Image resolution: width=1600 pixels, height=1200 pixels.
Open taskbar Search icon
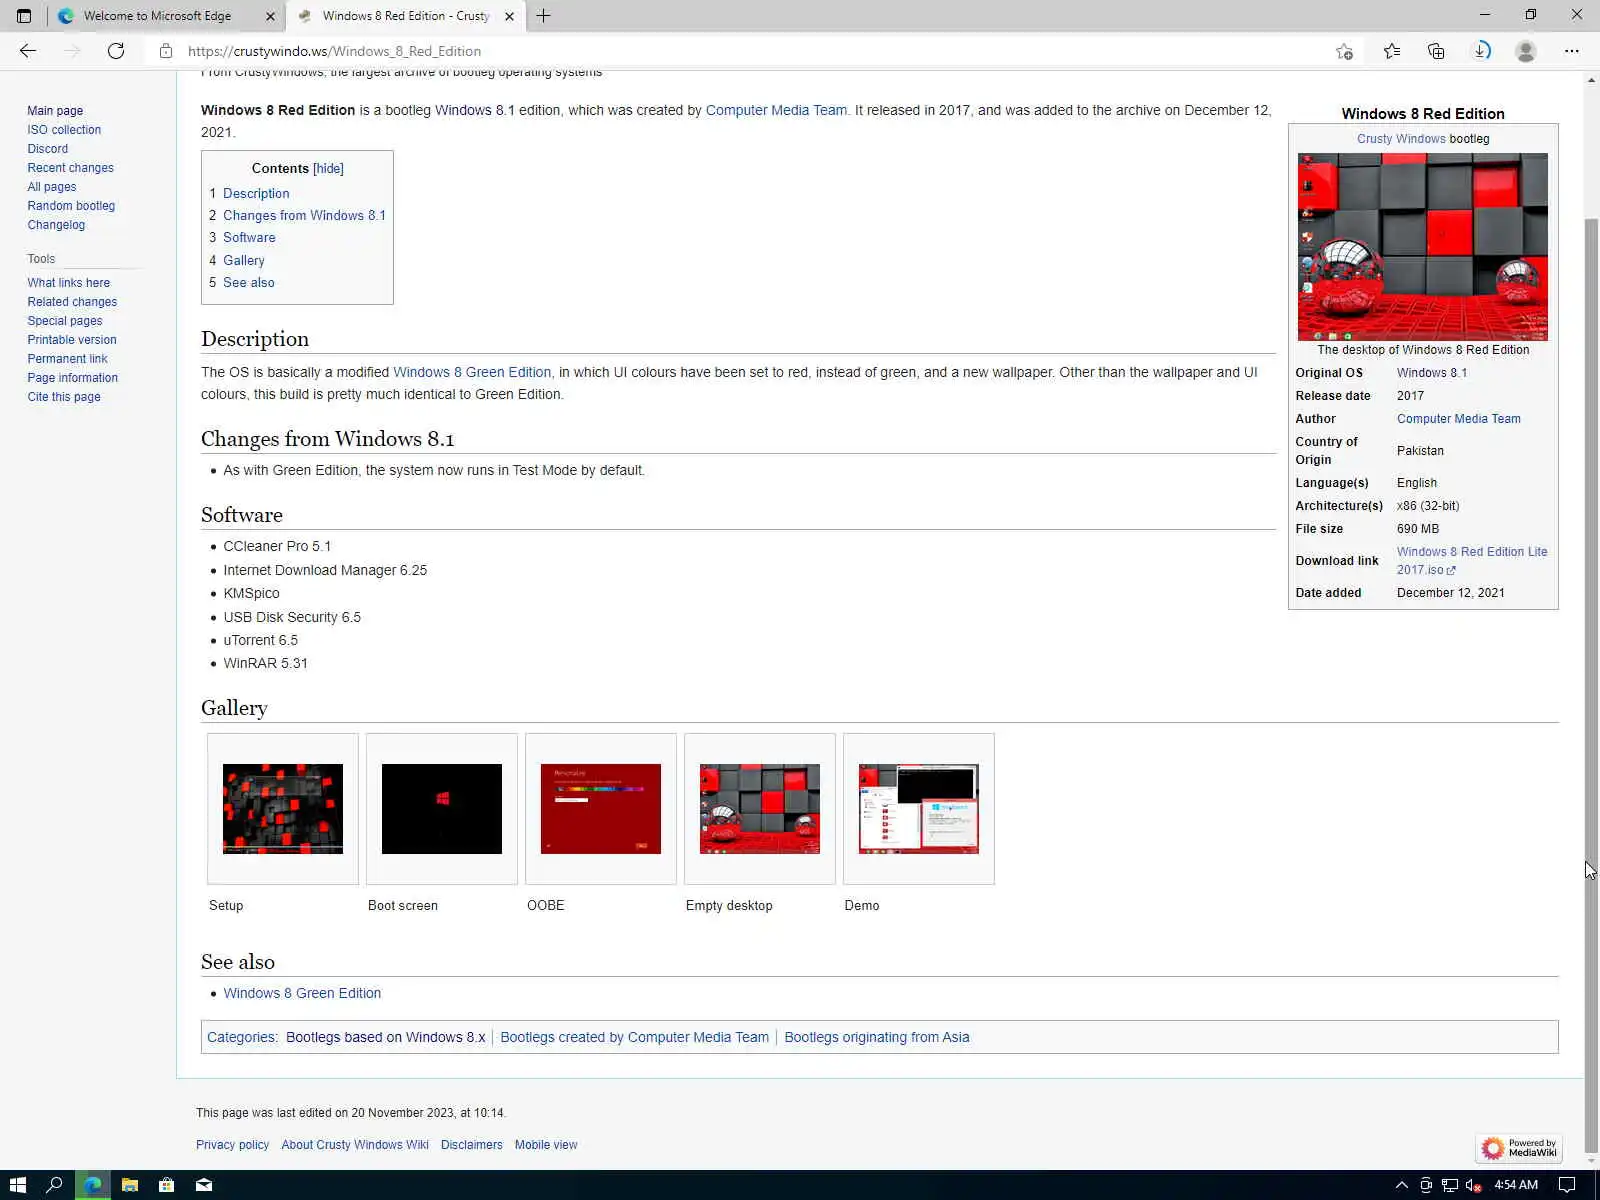point(55,1185)
